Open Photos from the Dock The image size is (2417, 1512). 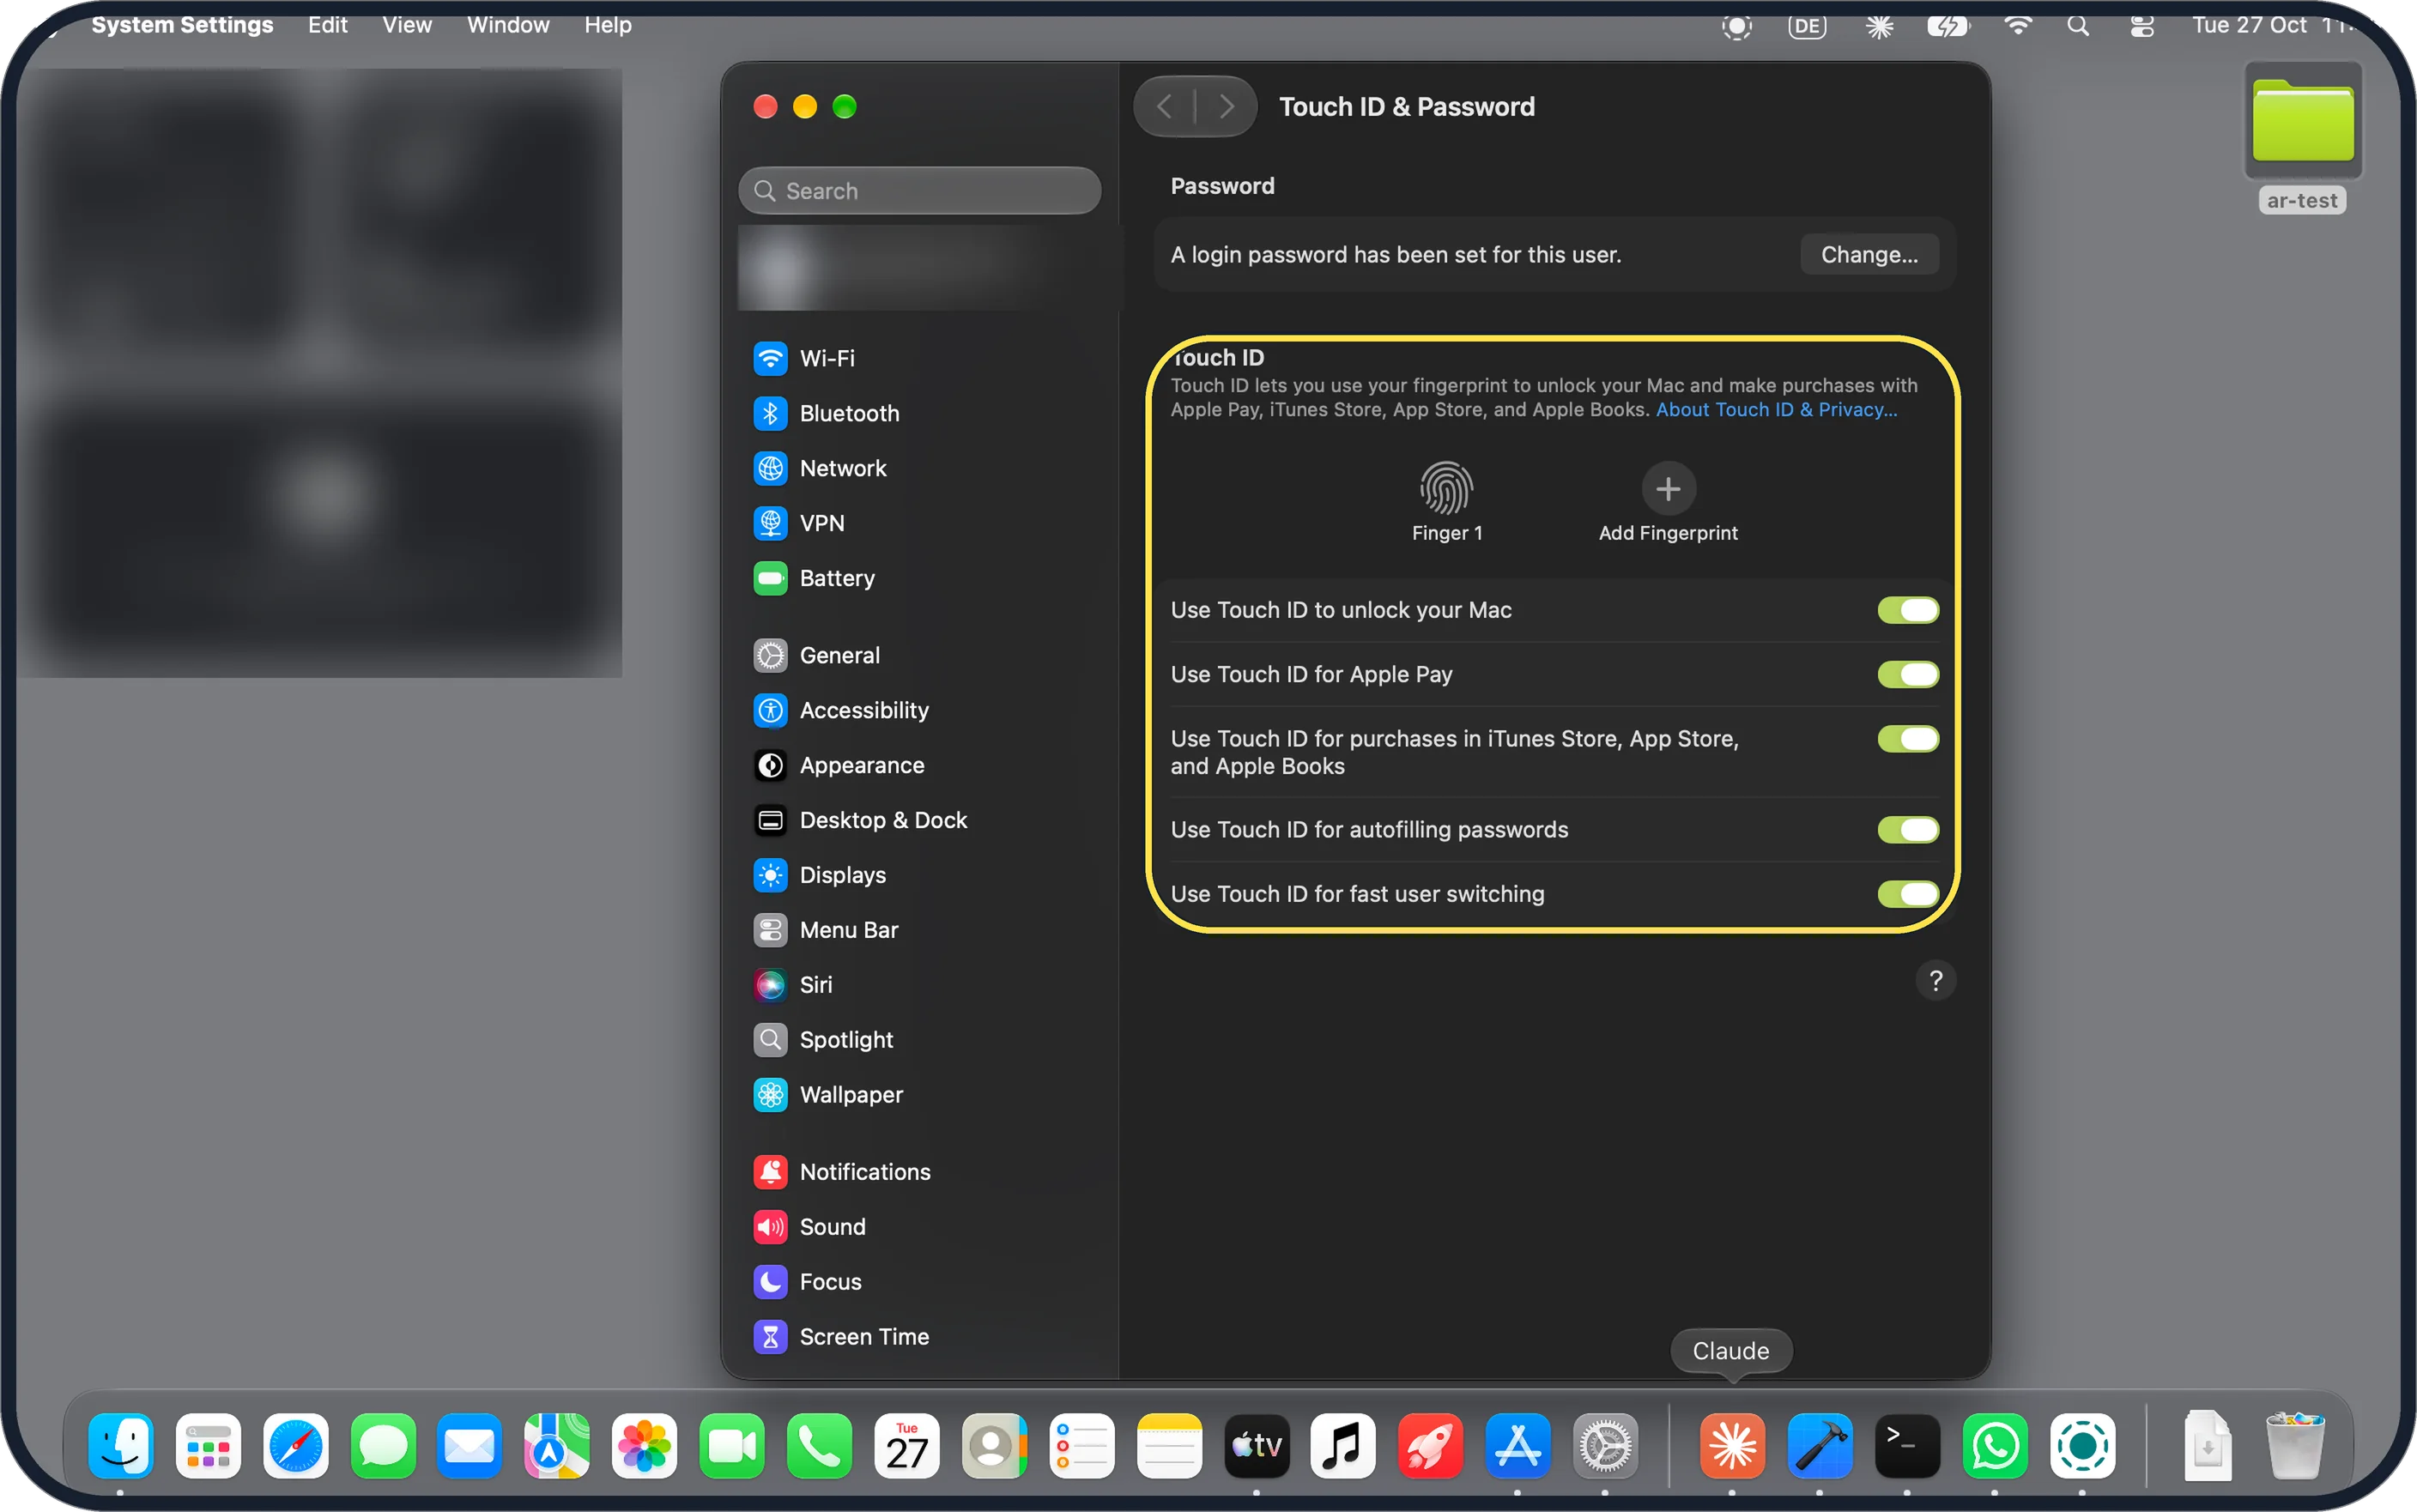[x=644, y=1446]
